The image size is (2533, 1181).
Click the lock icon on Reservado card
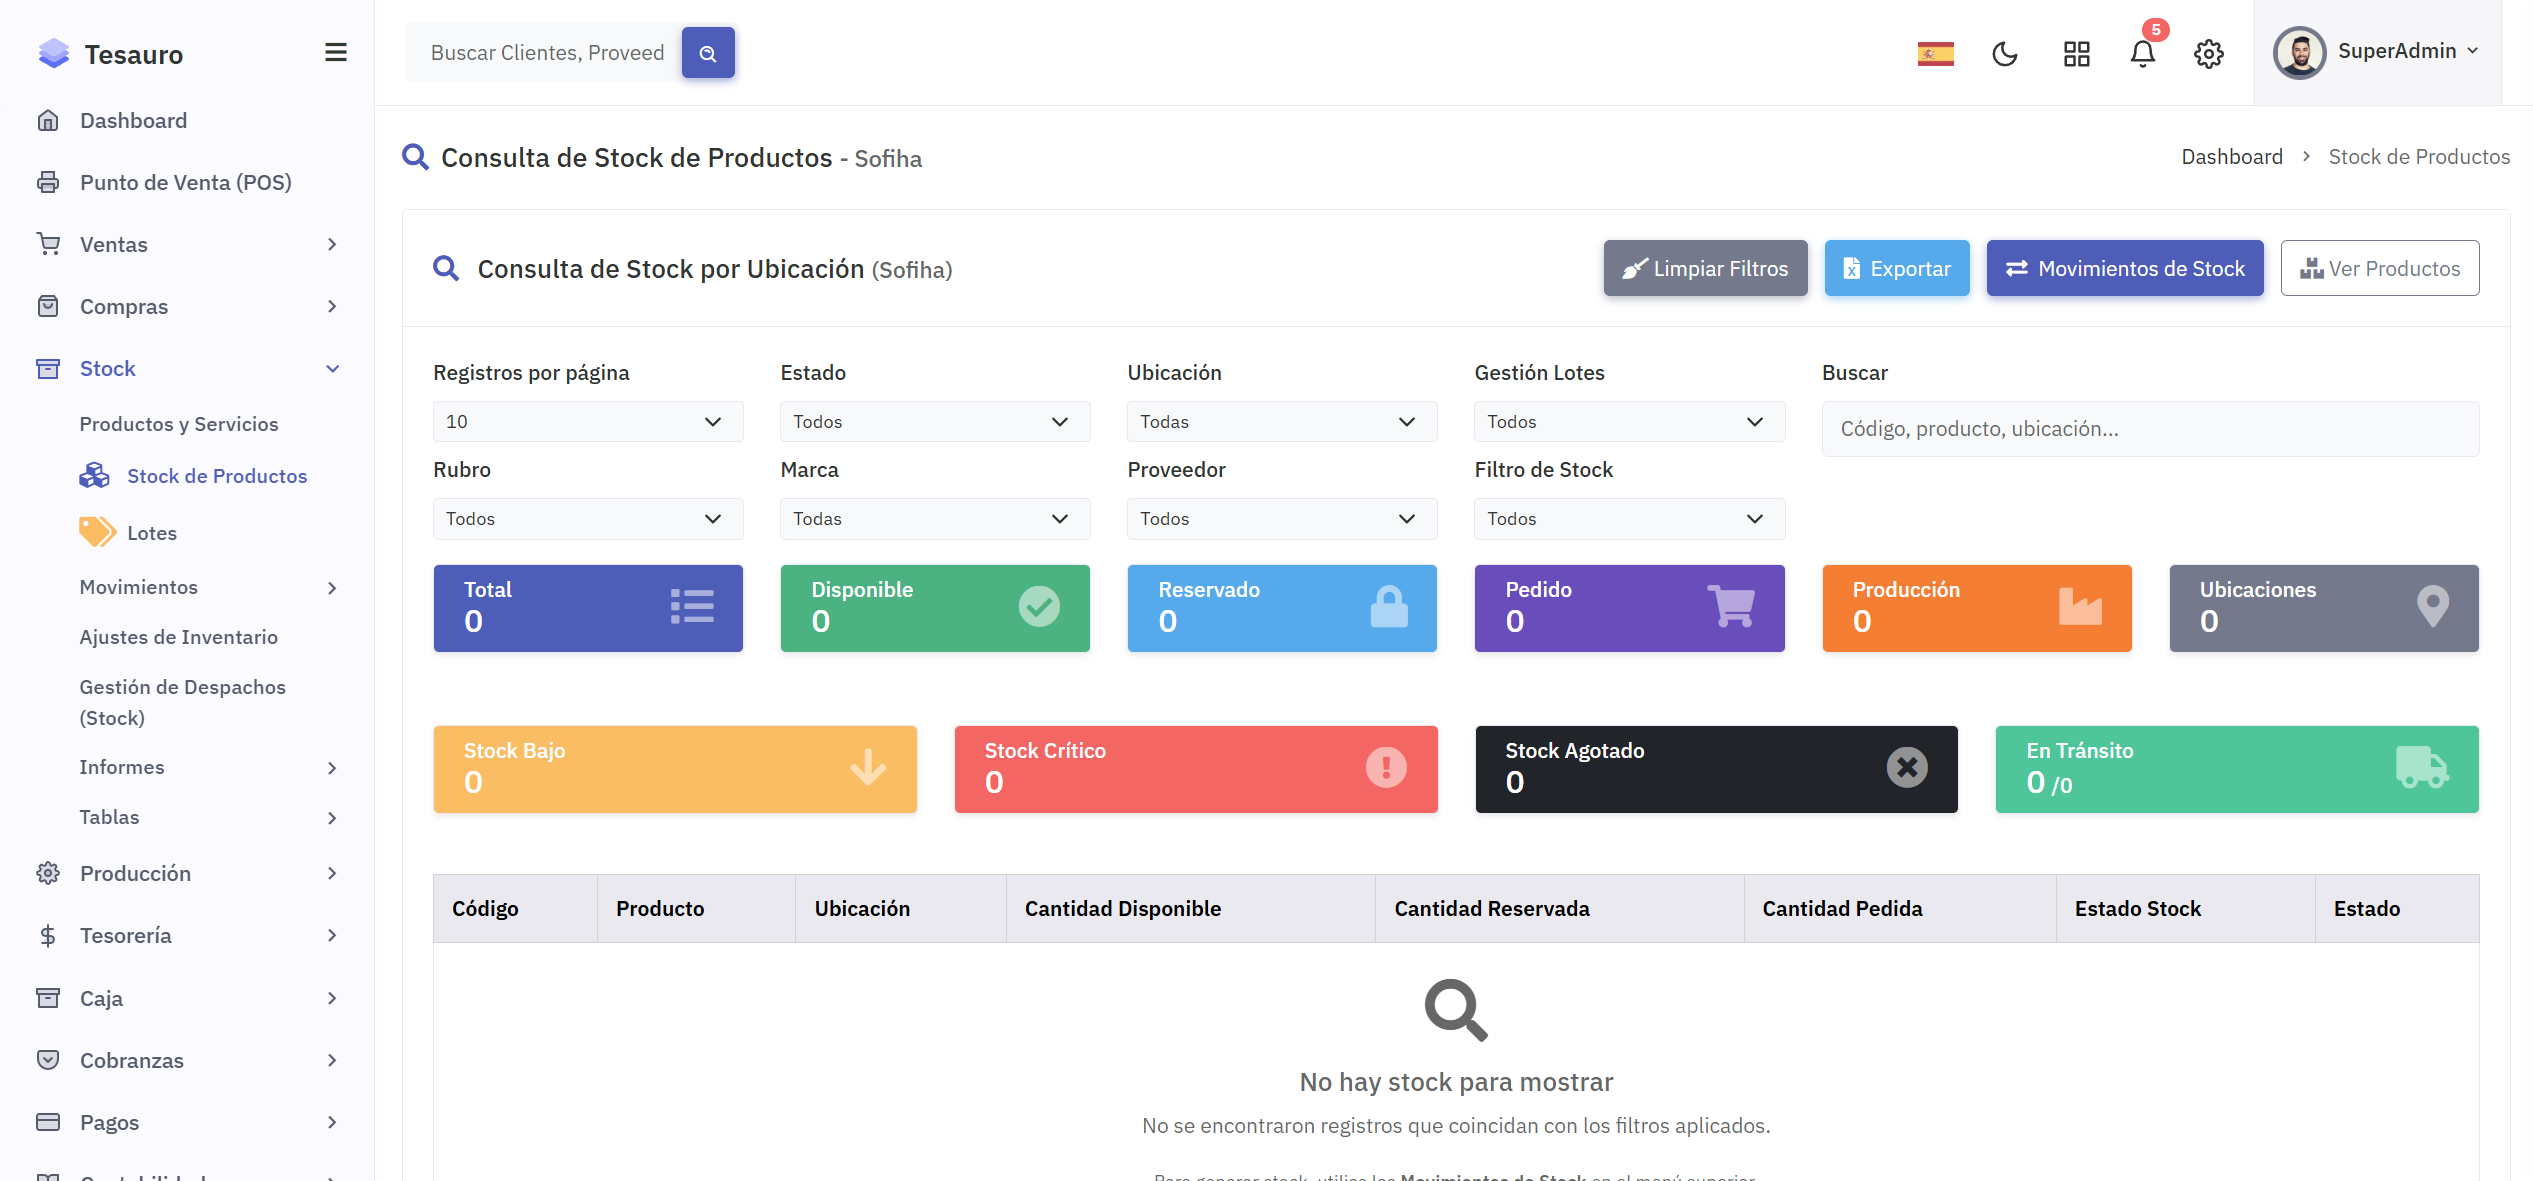click(x=1389, y=606)
